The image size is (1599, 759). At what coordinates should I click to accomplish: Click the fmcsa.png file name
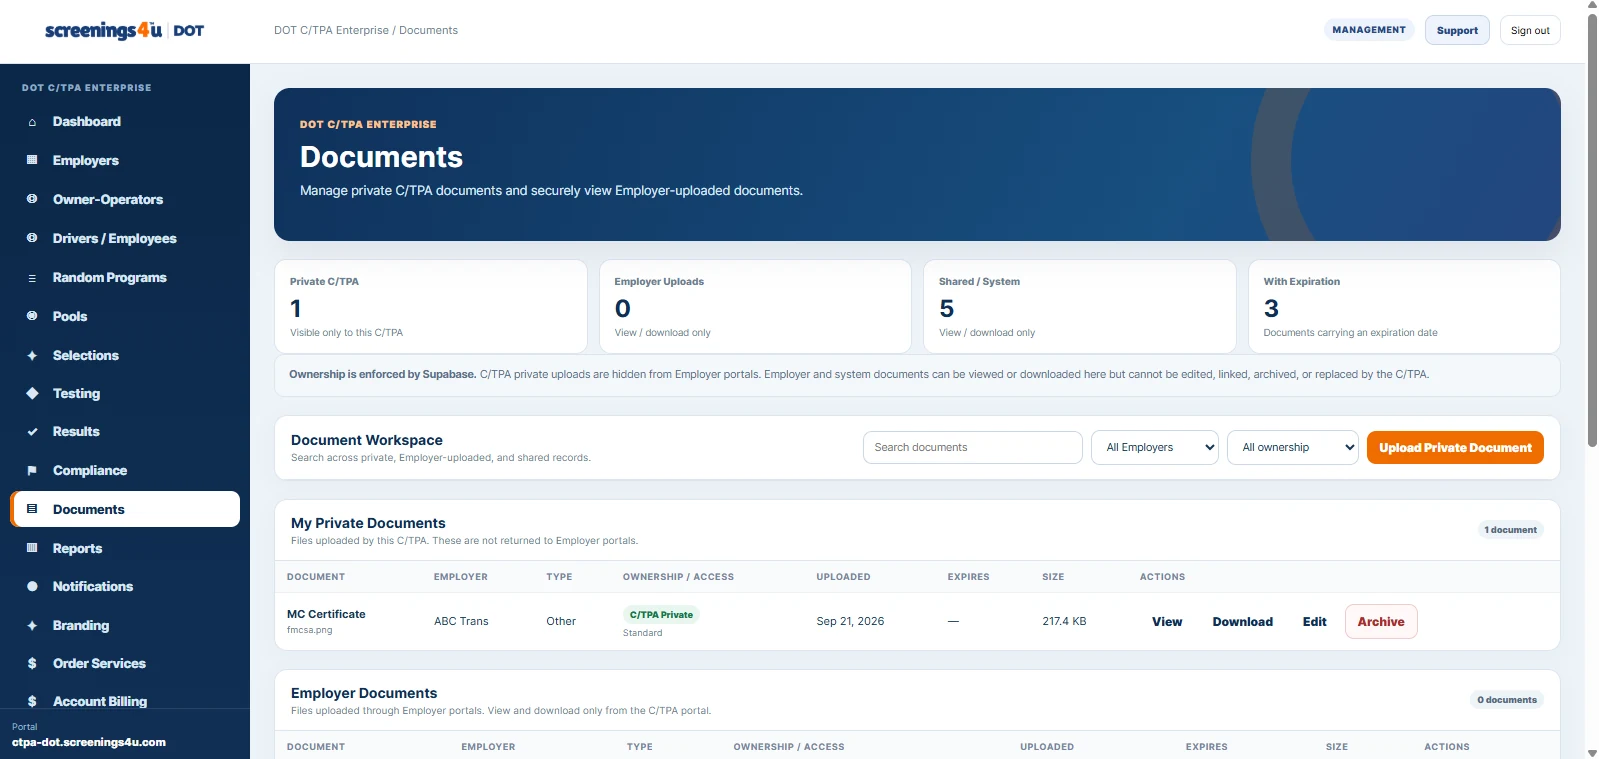tap(310, 630)
